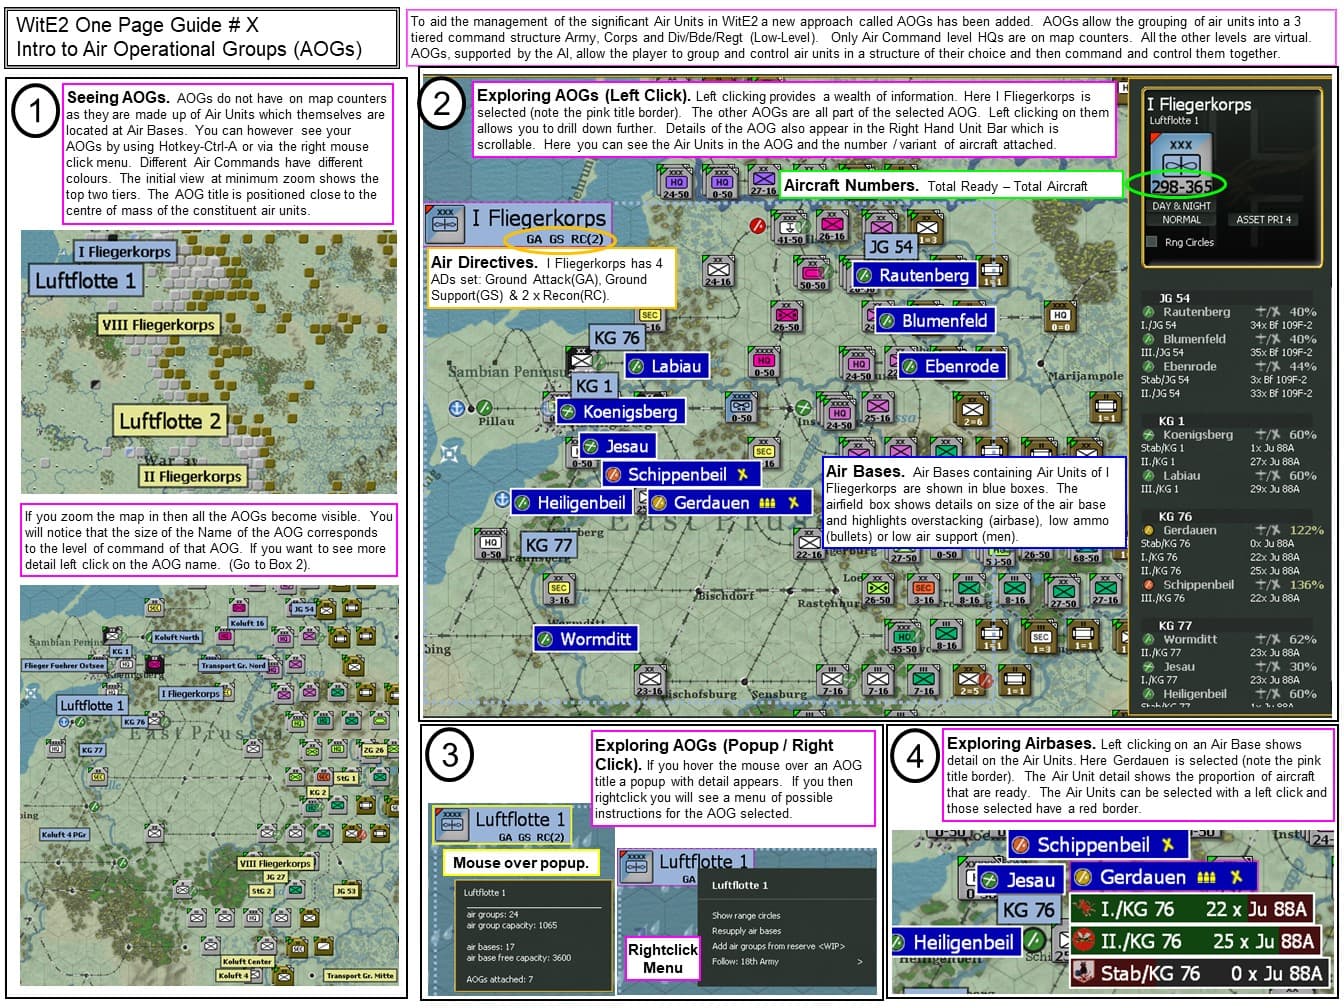This screenshot has width=1344, height=1008.
Task: Click the NORMAL button in the unit bar
Action: click(1181, 220)
